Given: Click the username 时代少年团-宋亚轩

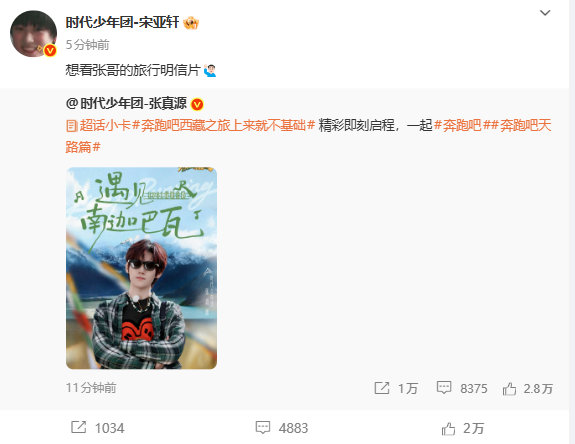Looking at the screenshot, I should 122,22.
